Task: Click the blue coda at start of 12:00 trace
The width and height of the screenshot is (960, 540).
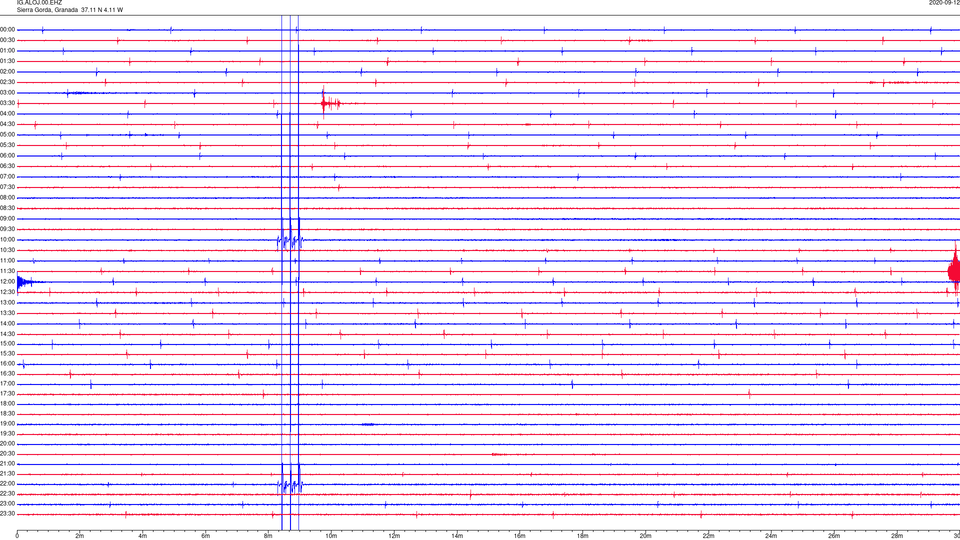Action: point(28,282)
